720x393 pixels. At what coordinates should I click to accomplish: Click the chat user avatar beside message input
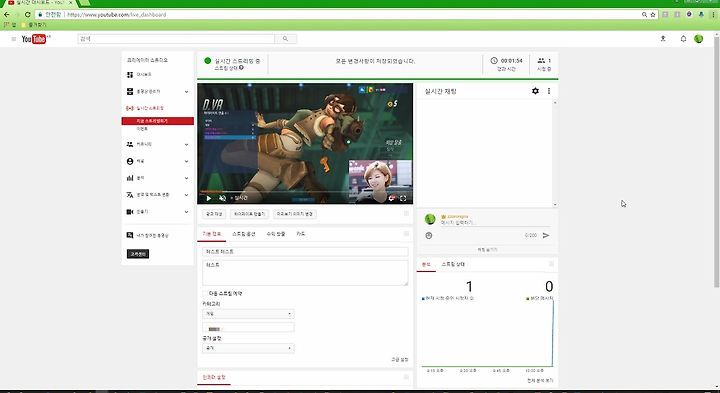coord(430,219)
